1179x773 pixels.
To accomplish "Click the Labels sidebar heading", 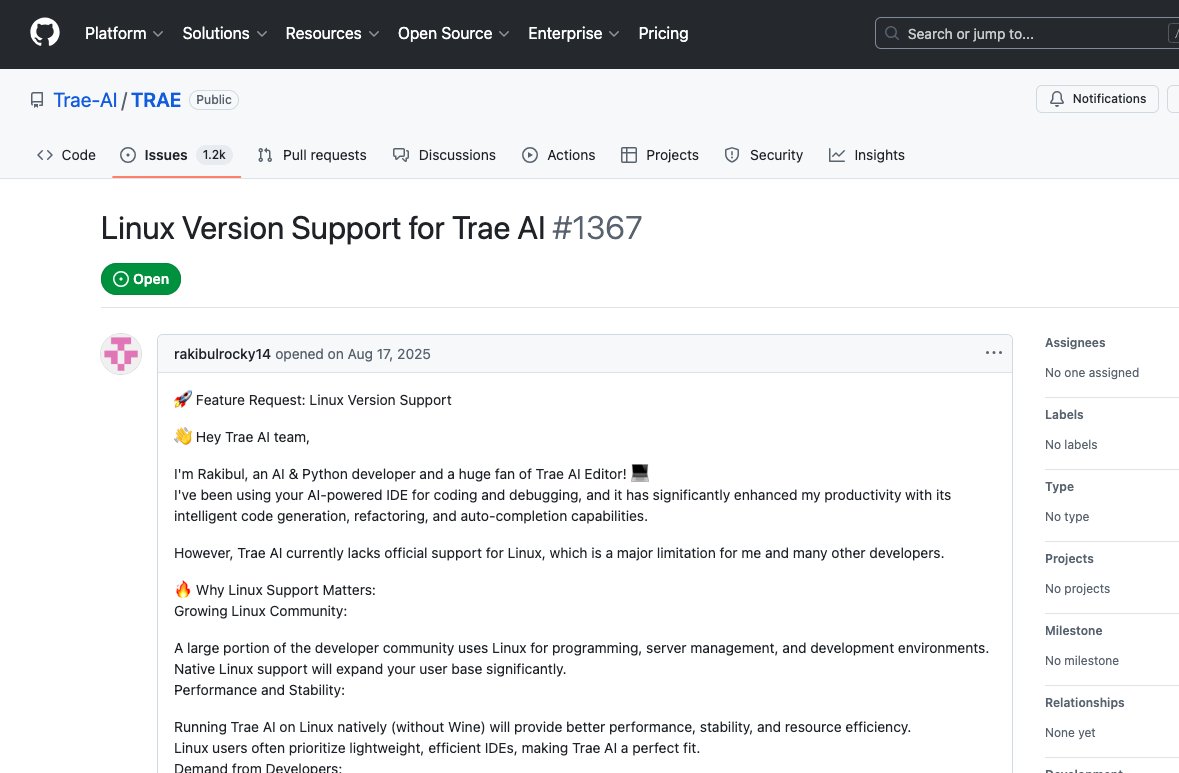I will [1064, 415].
